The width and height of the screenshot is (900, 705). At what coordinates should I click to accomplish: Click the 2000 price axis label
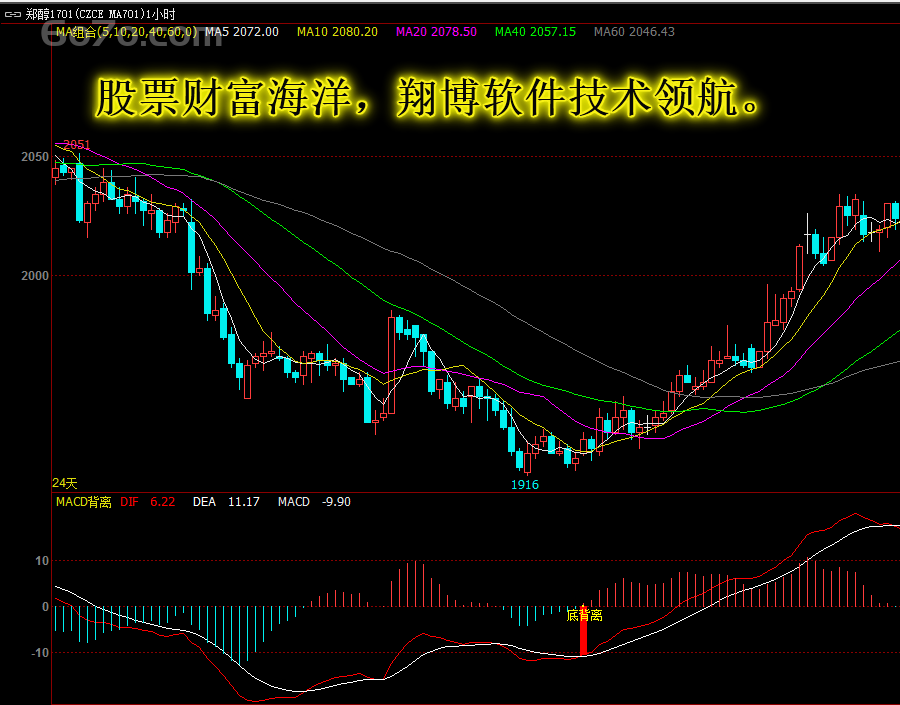click(35, 276)
